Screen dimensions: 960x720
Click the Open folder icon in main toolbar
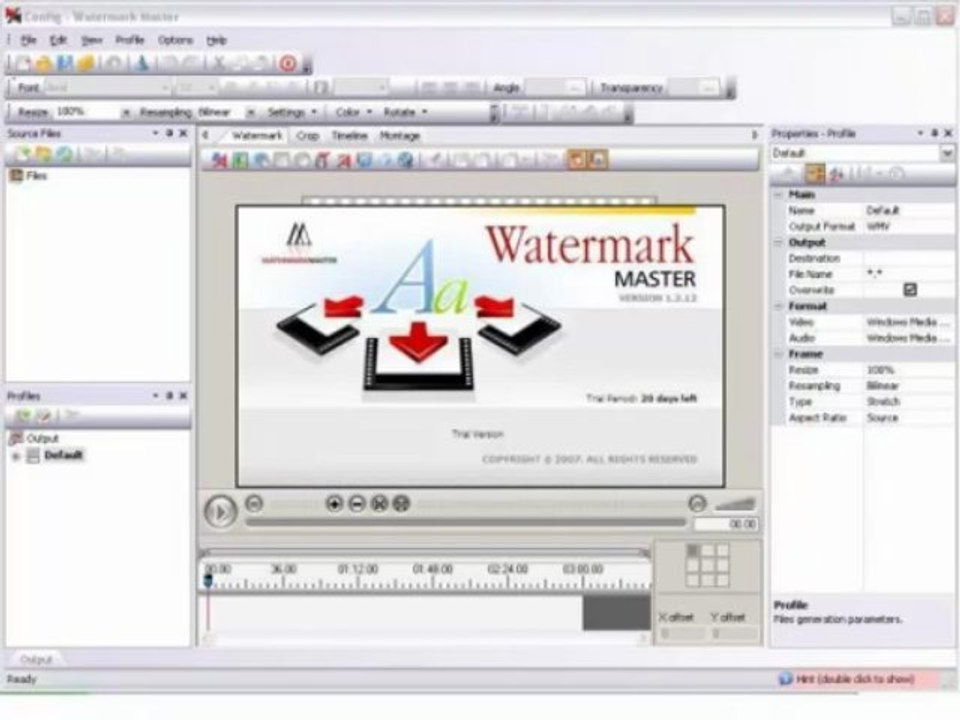(x=43, y=64)
